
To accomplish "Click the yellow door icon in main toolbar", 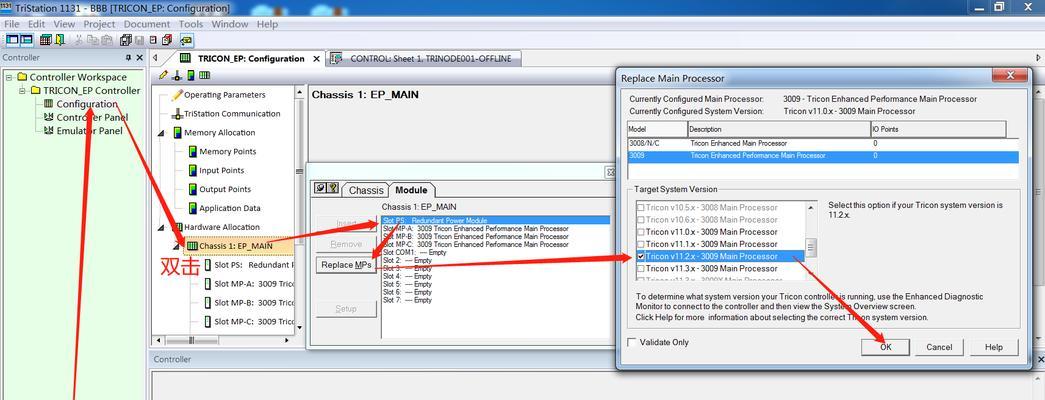I will 60,40.
